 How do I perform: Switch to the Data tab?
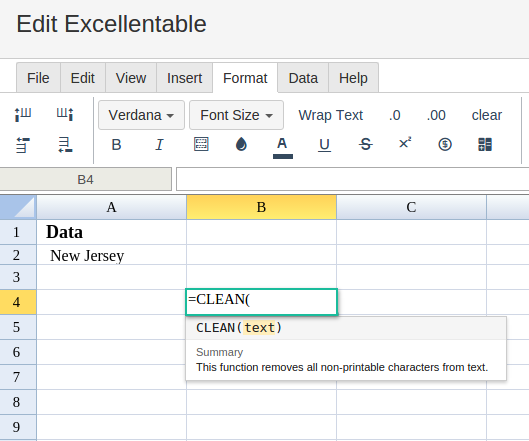[x=303, y=78]
